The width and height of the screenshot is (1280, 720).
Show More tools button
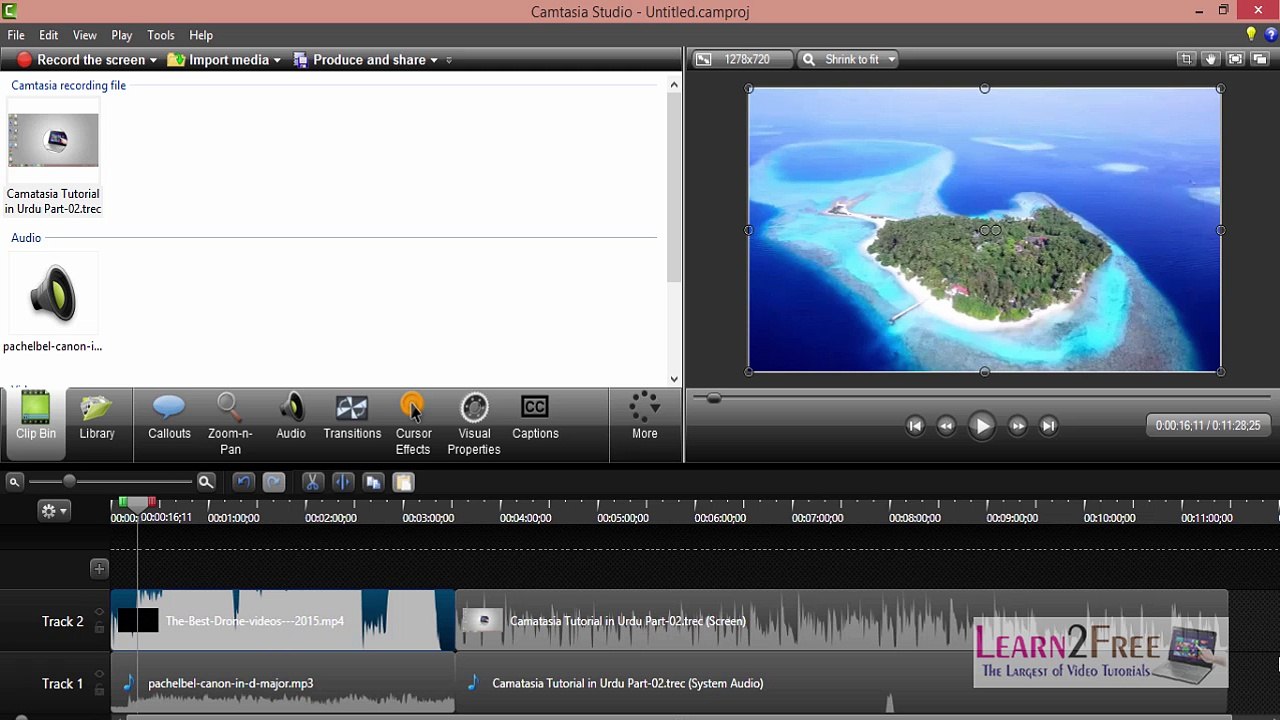coord(645,417)
